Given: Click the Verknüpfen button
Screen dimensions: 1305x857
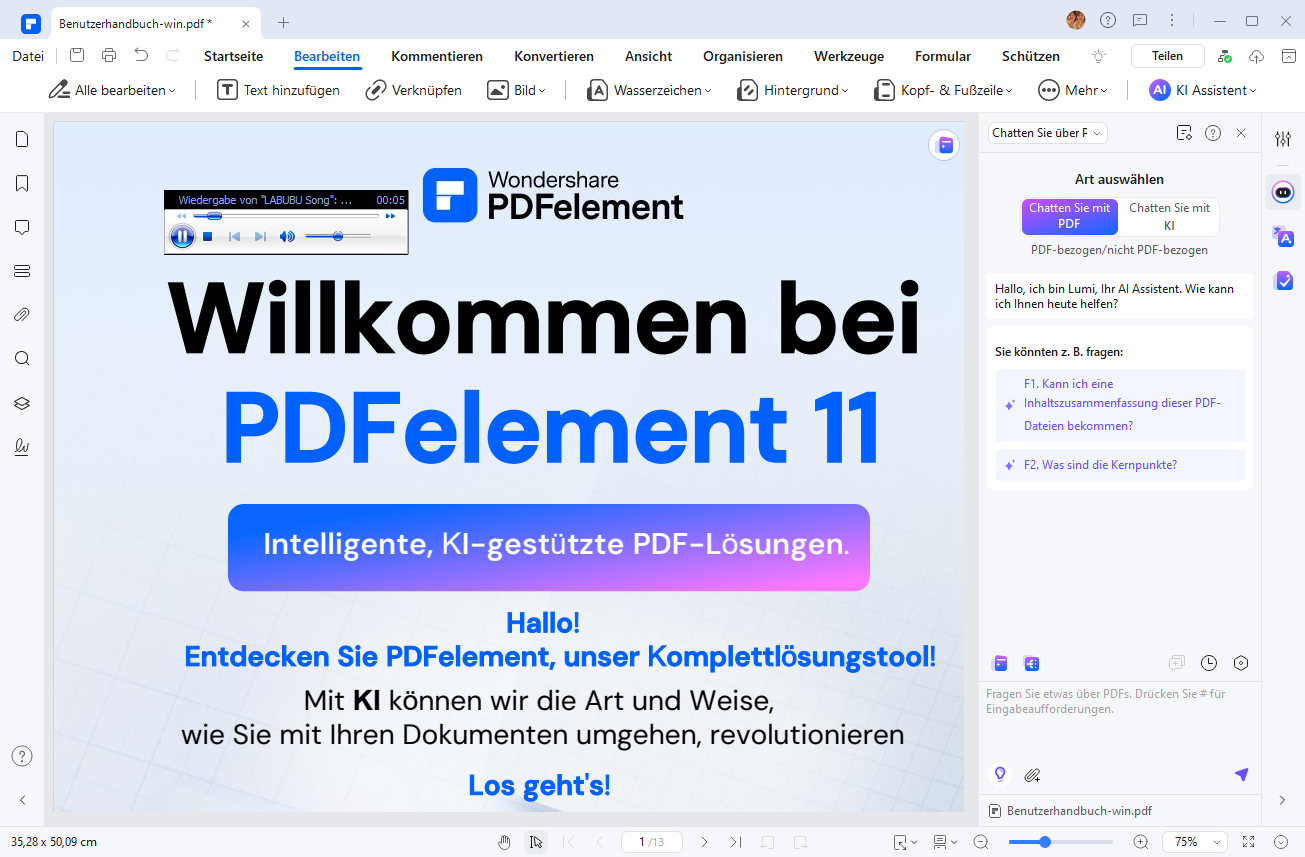Looking at the screenshot, I should (413, 90).
